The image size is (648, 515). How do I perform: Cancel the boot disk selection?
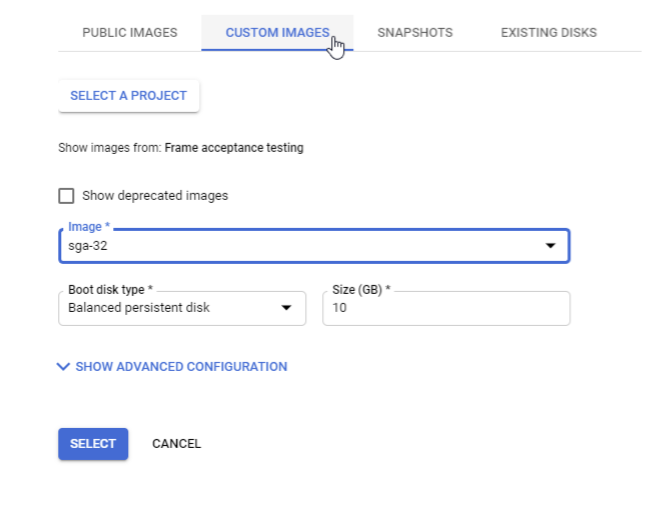(176, 444)
